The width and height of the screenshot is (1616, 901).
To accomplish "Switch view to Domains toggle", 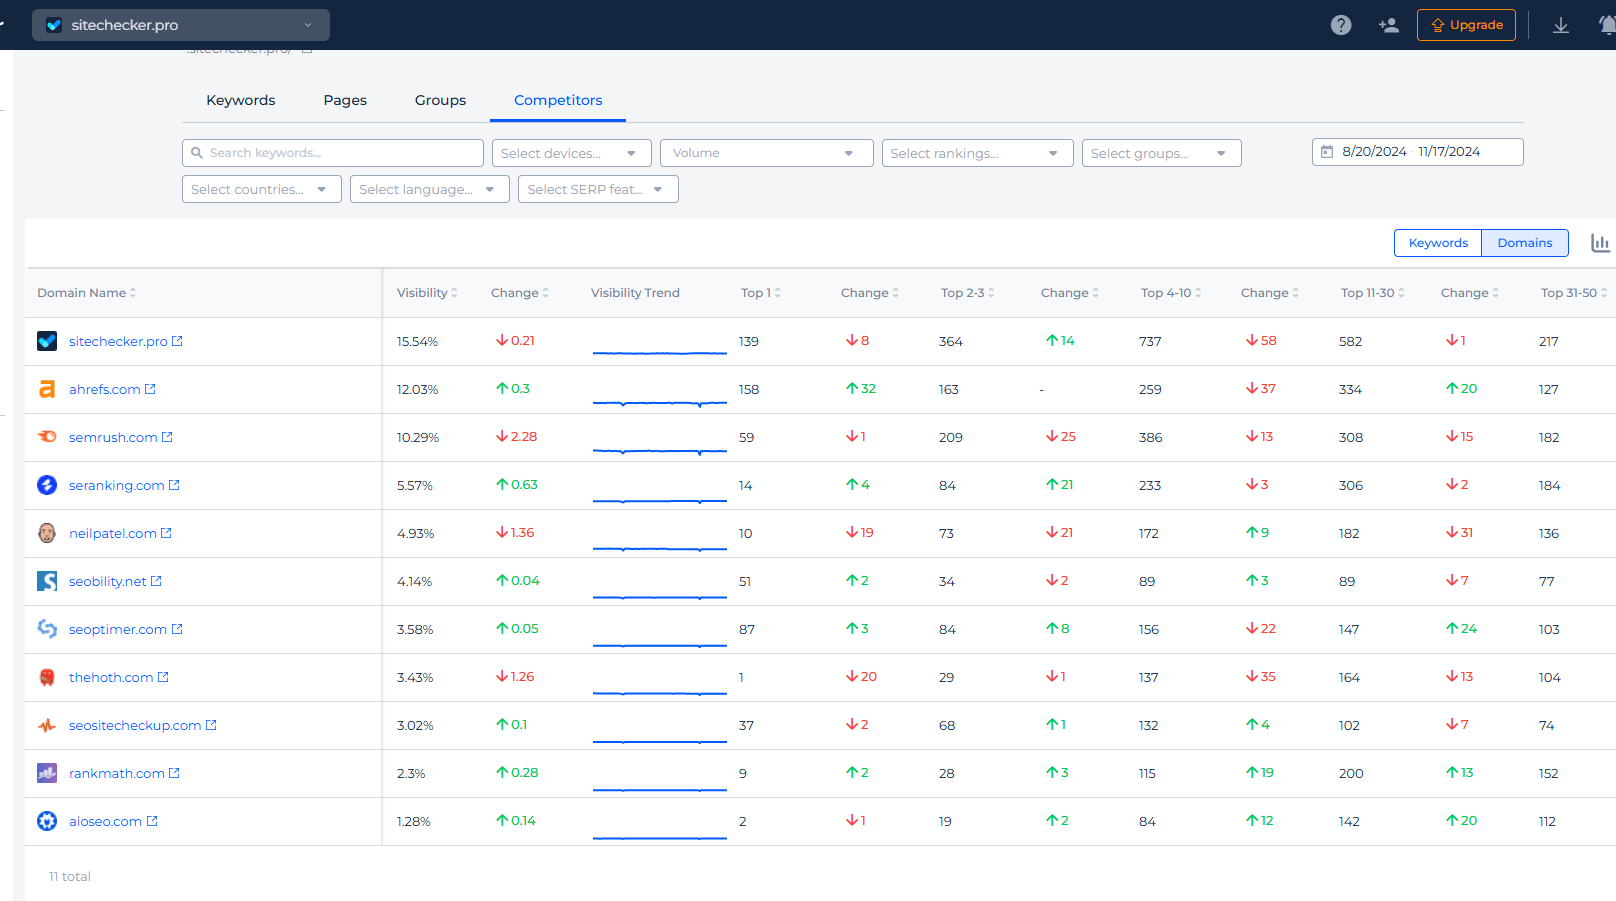I will [x=1525, y=243].
